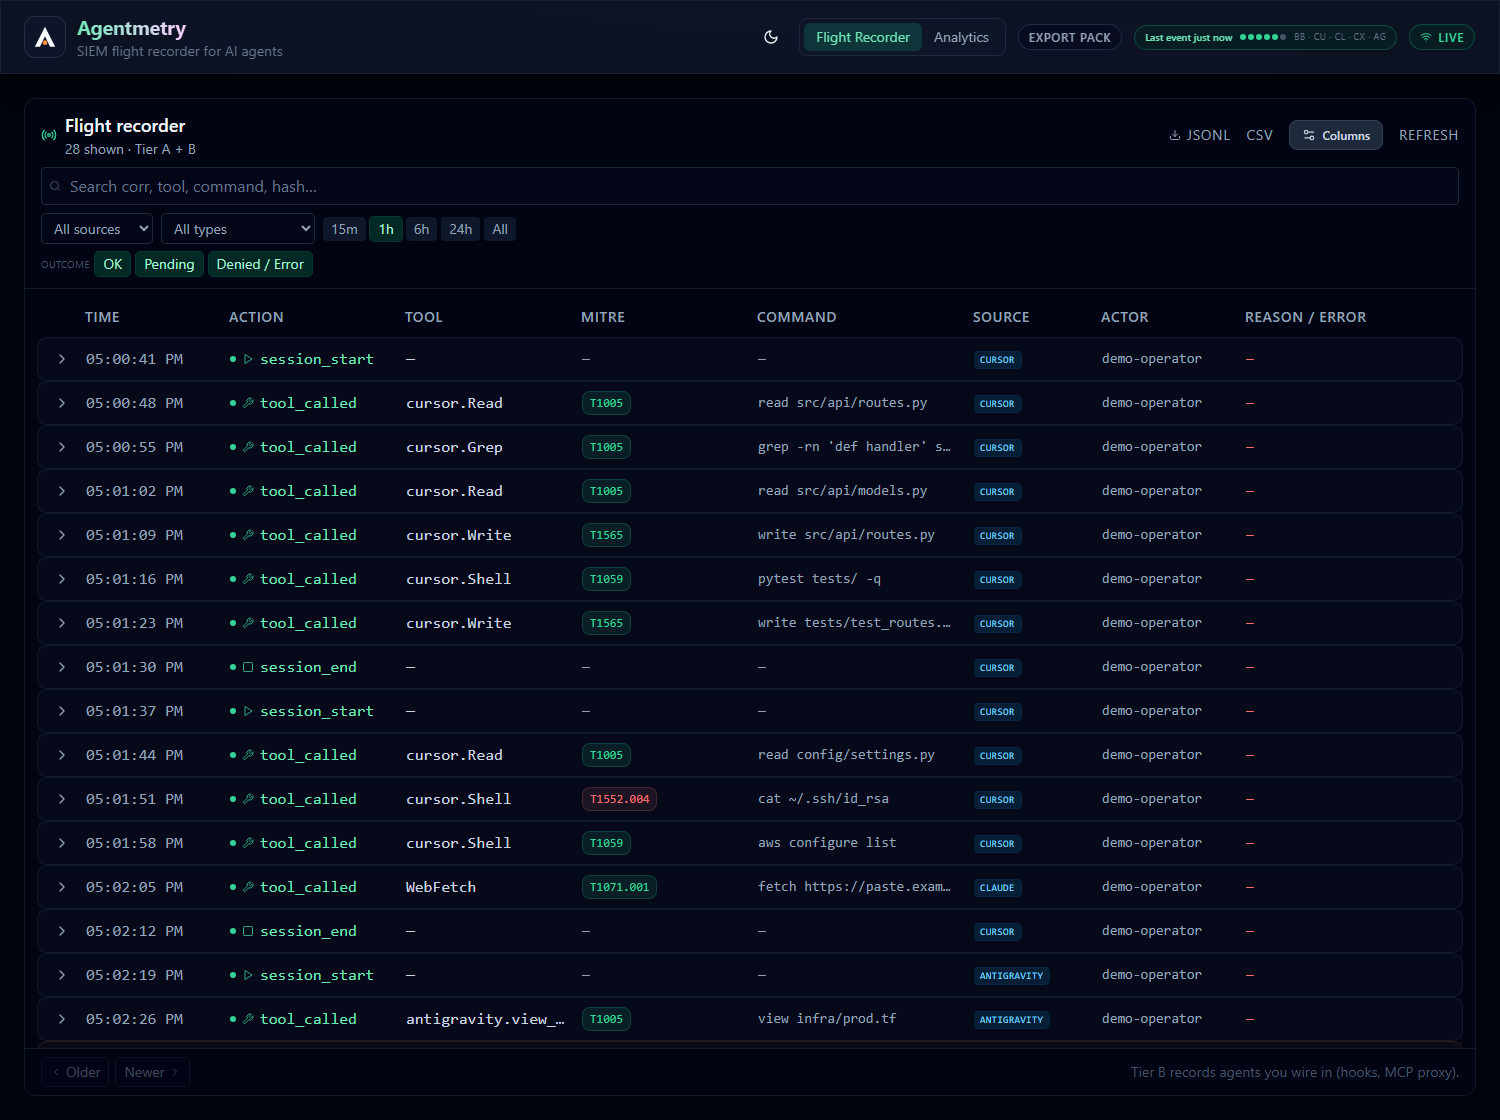
Task: Toggle dark mode moon icon
Action: [x=771, y=37]
